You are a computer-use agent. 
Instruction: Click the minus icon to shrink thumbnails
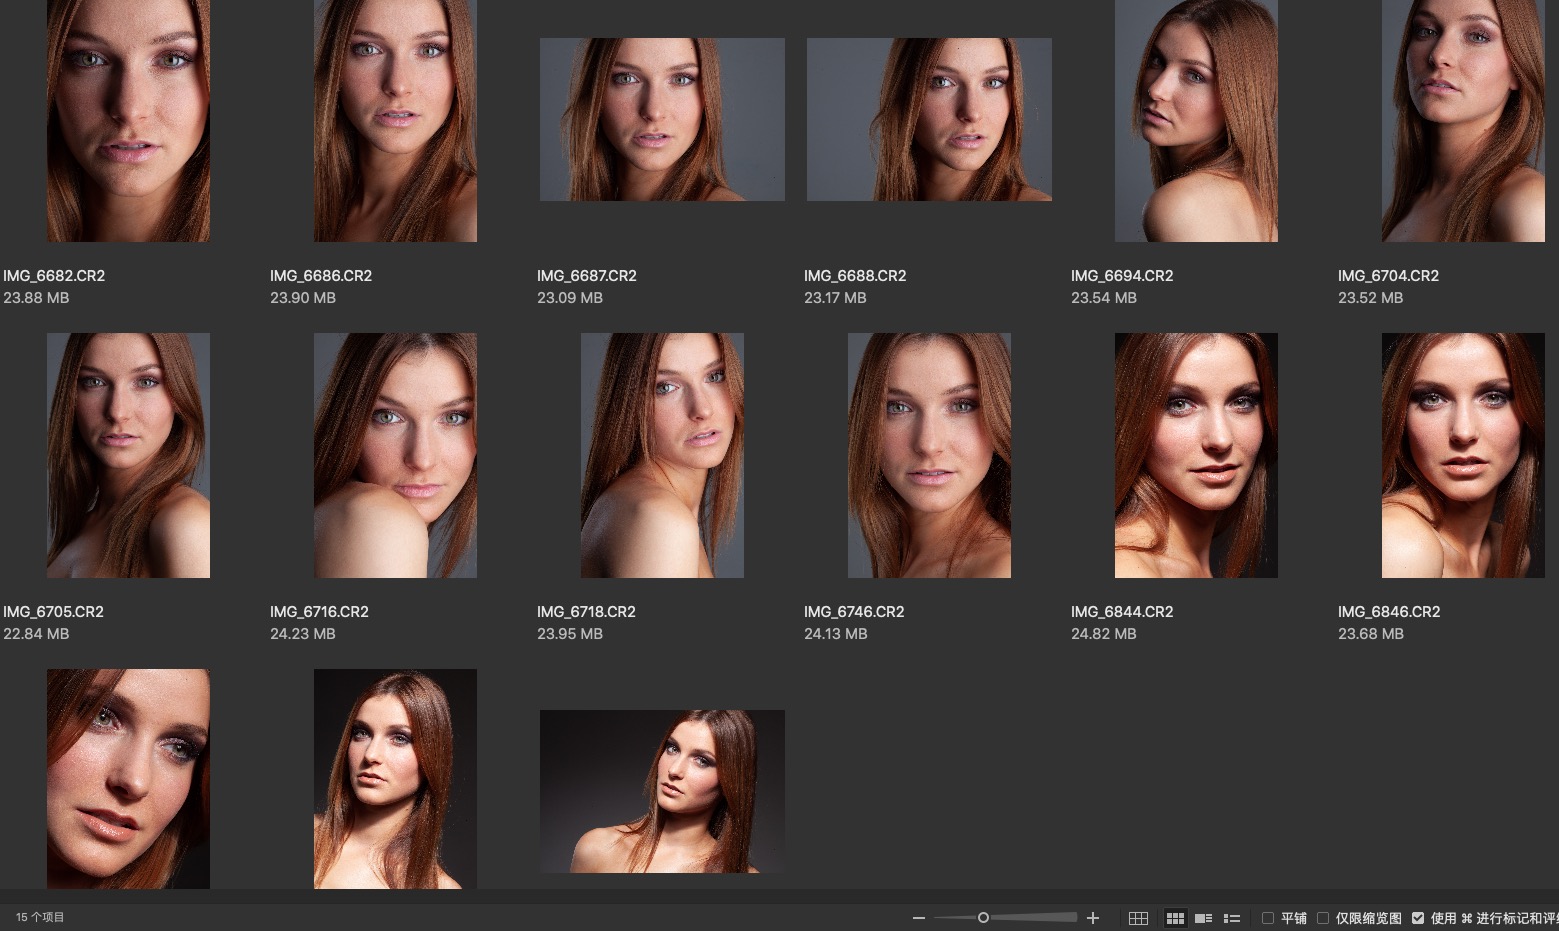click(919, 918)
